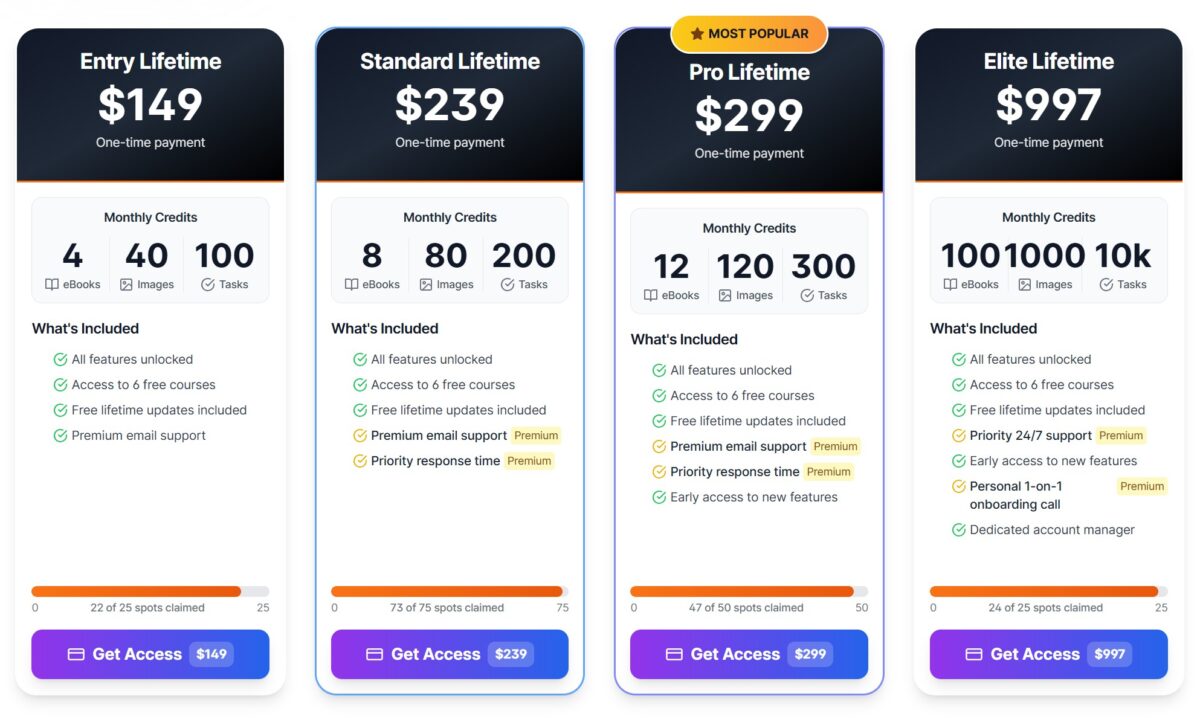Click Images icon in Pro Lifetime credits
The height and width of the screenshot is (722, 1200).
point(726,296)
